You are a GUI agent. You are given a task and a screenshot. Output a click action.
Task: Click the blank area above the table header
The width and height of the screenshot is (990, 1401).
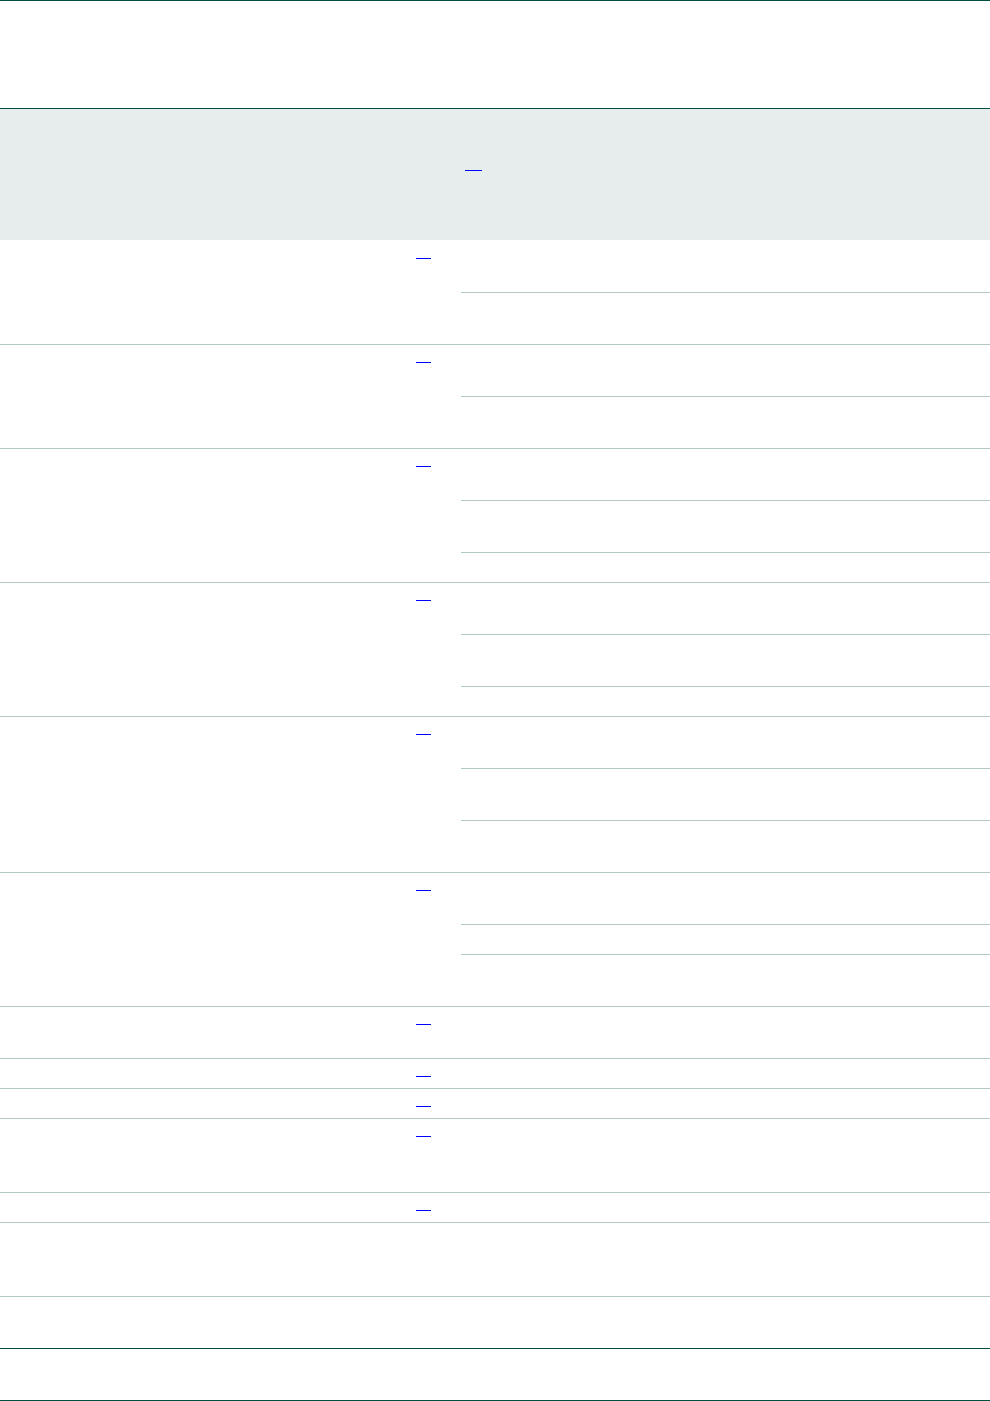click(x=495, y=55)
